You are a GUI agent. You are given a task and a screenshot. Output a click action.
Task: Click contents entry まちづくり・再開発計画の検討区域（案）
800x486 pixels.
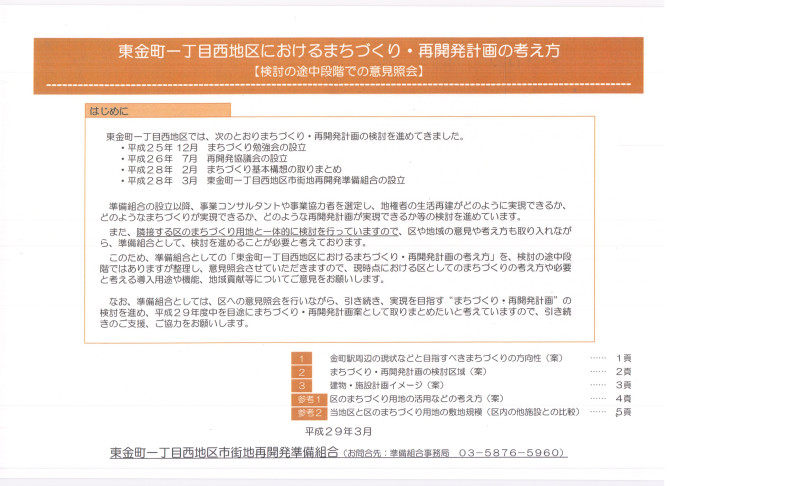[408, 372]
